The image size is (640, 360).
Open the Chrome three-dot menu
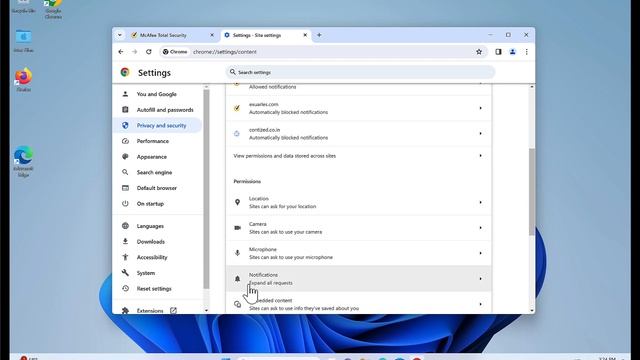point(527,52)
